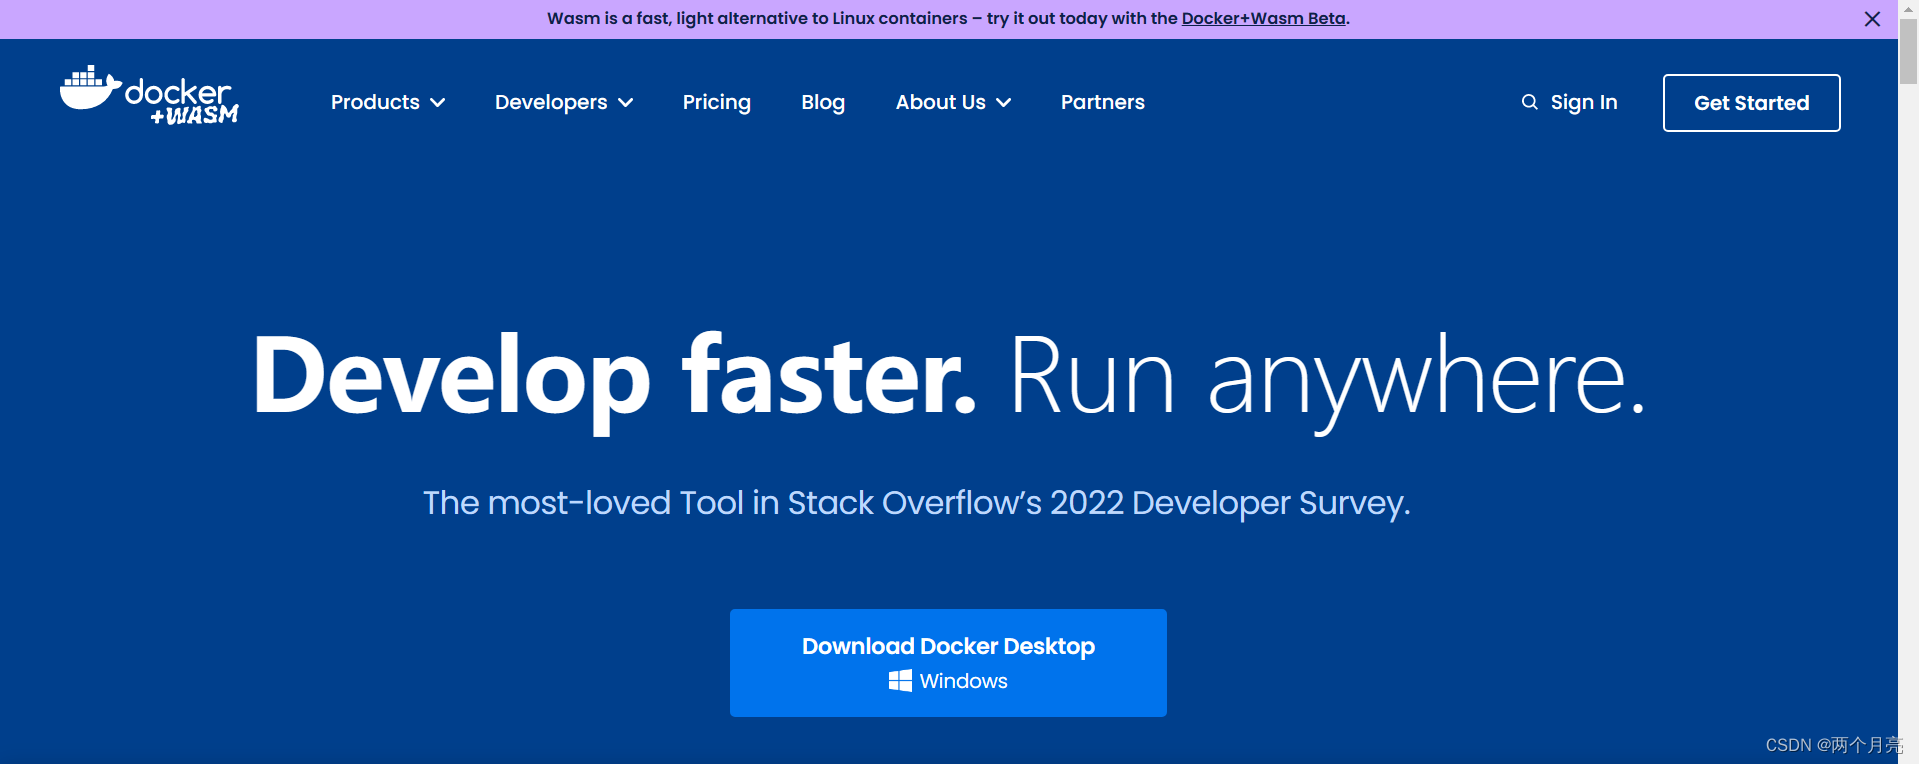This screenshot has height=764, width=1919.
Task: Click the search magnifier icon
Action: (1529, 102)
